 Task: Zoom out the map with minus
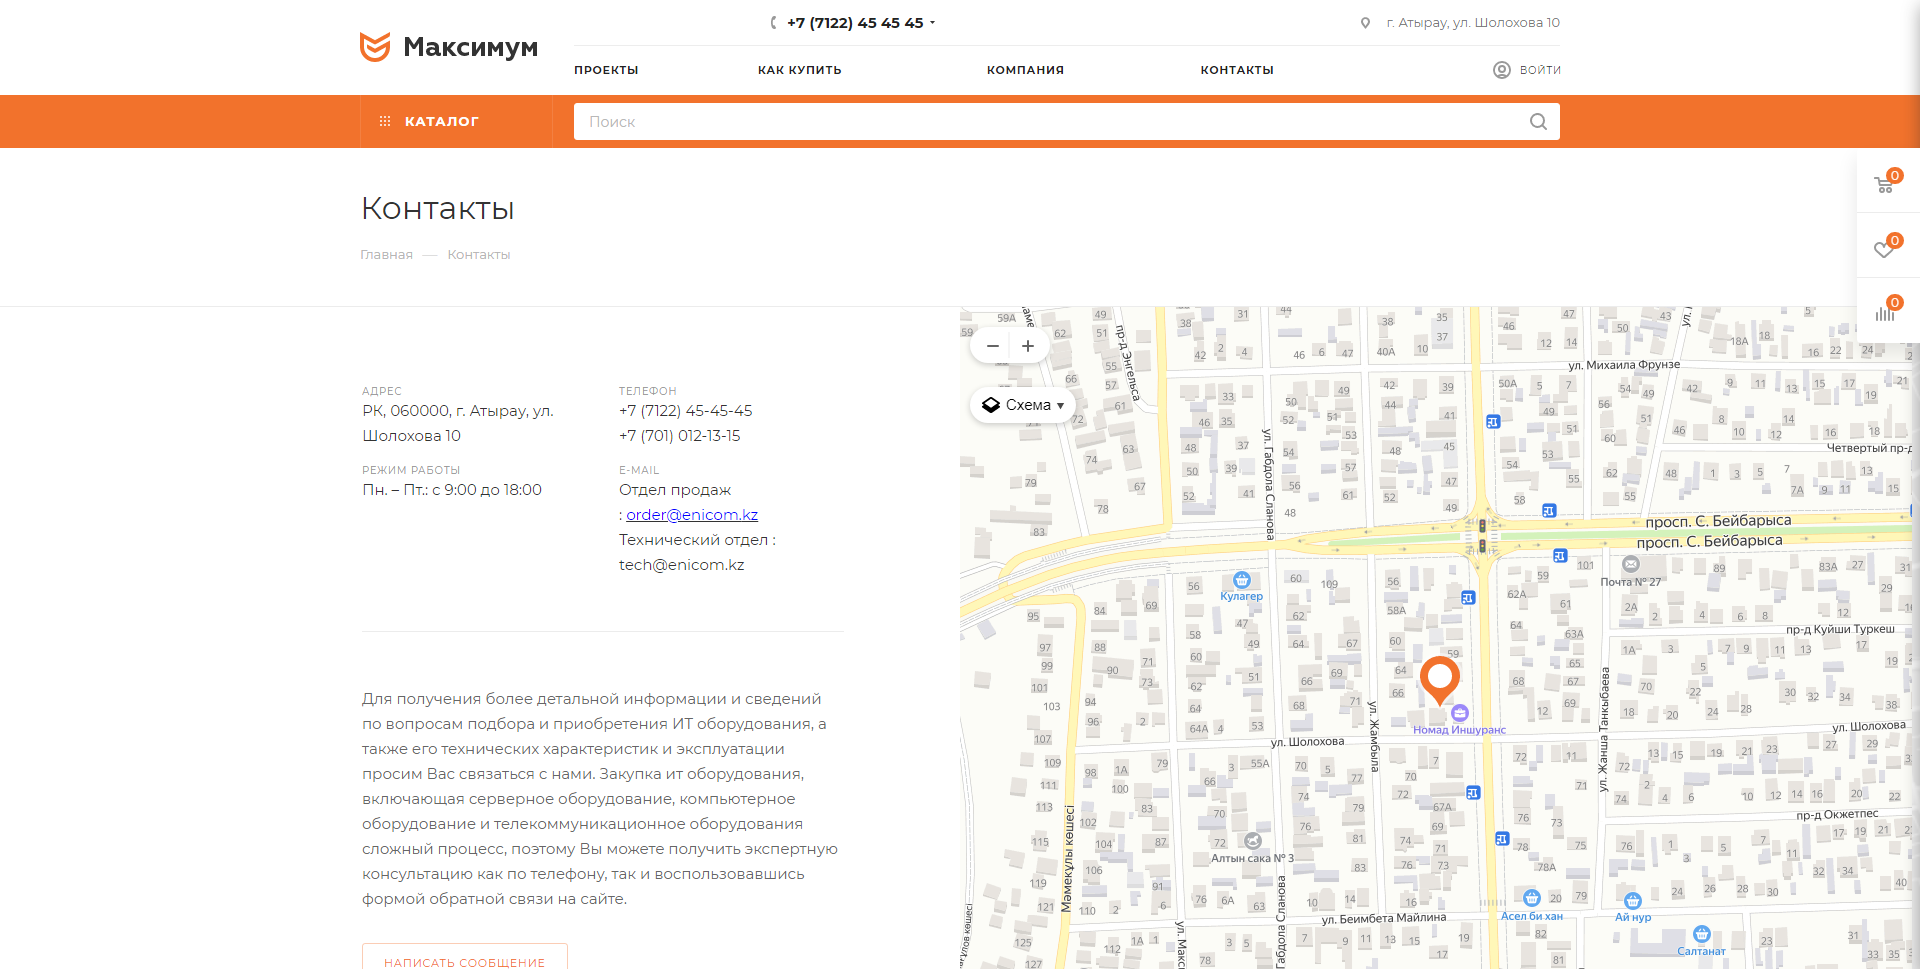coord(992,346)
